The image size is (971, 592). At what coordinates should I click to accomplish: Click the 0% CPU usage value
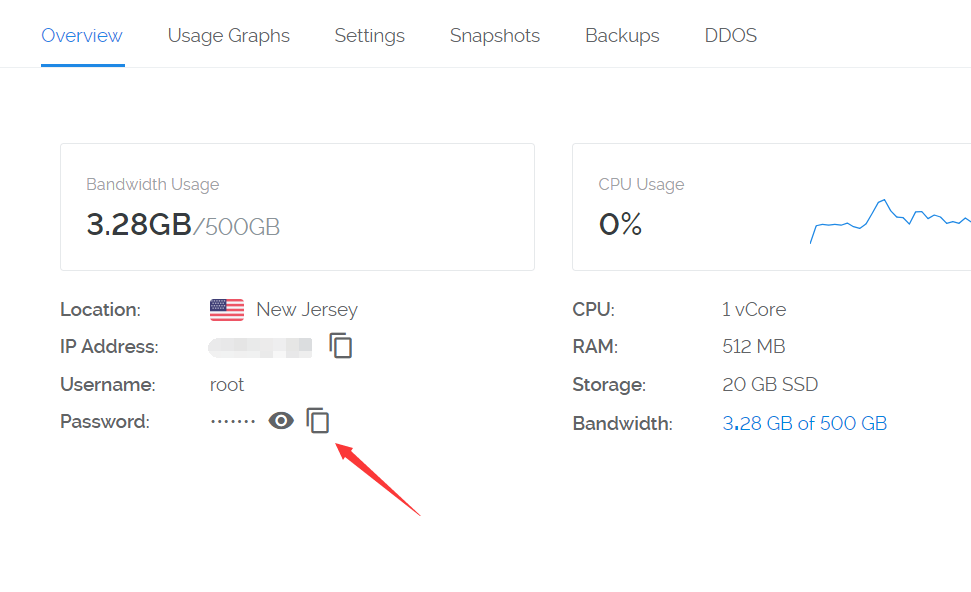(x=620, y=225)
